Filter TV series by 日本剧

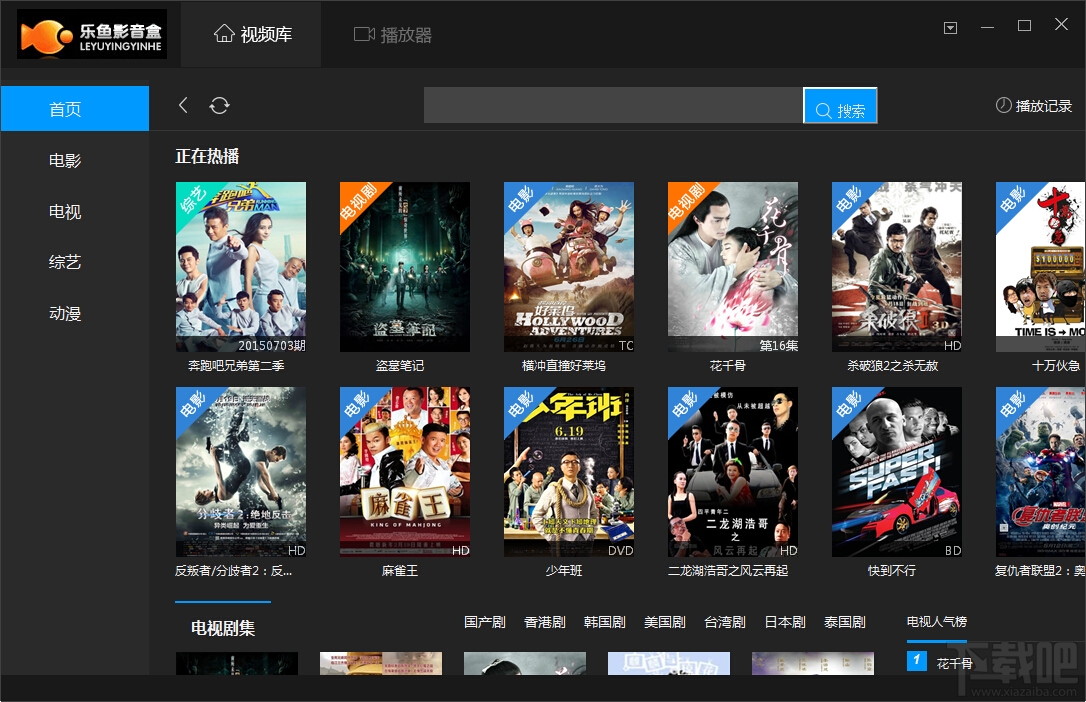click(x=785, y=622)
